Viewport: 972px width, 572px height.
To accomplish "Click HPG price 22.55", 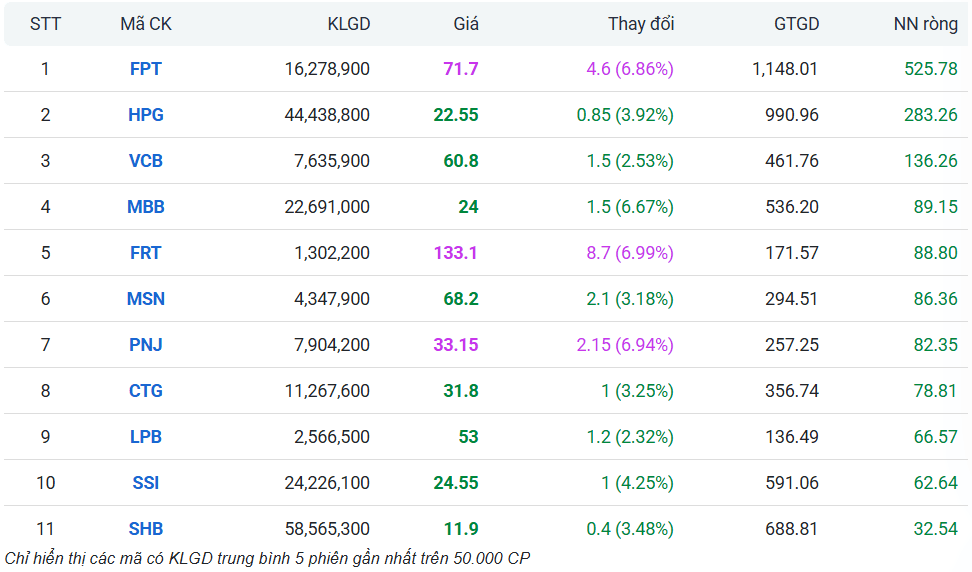I will [x=456, y=115].
